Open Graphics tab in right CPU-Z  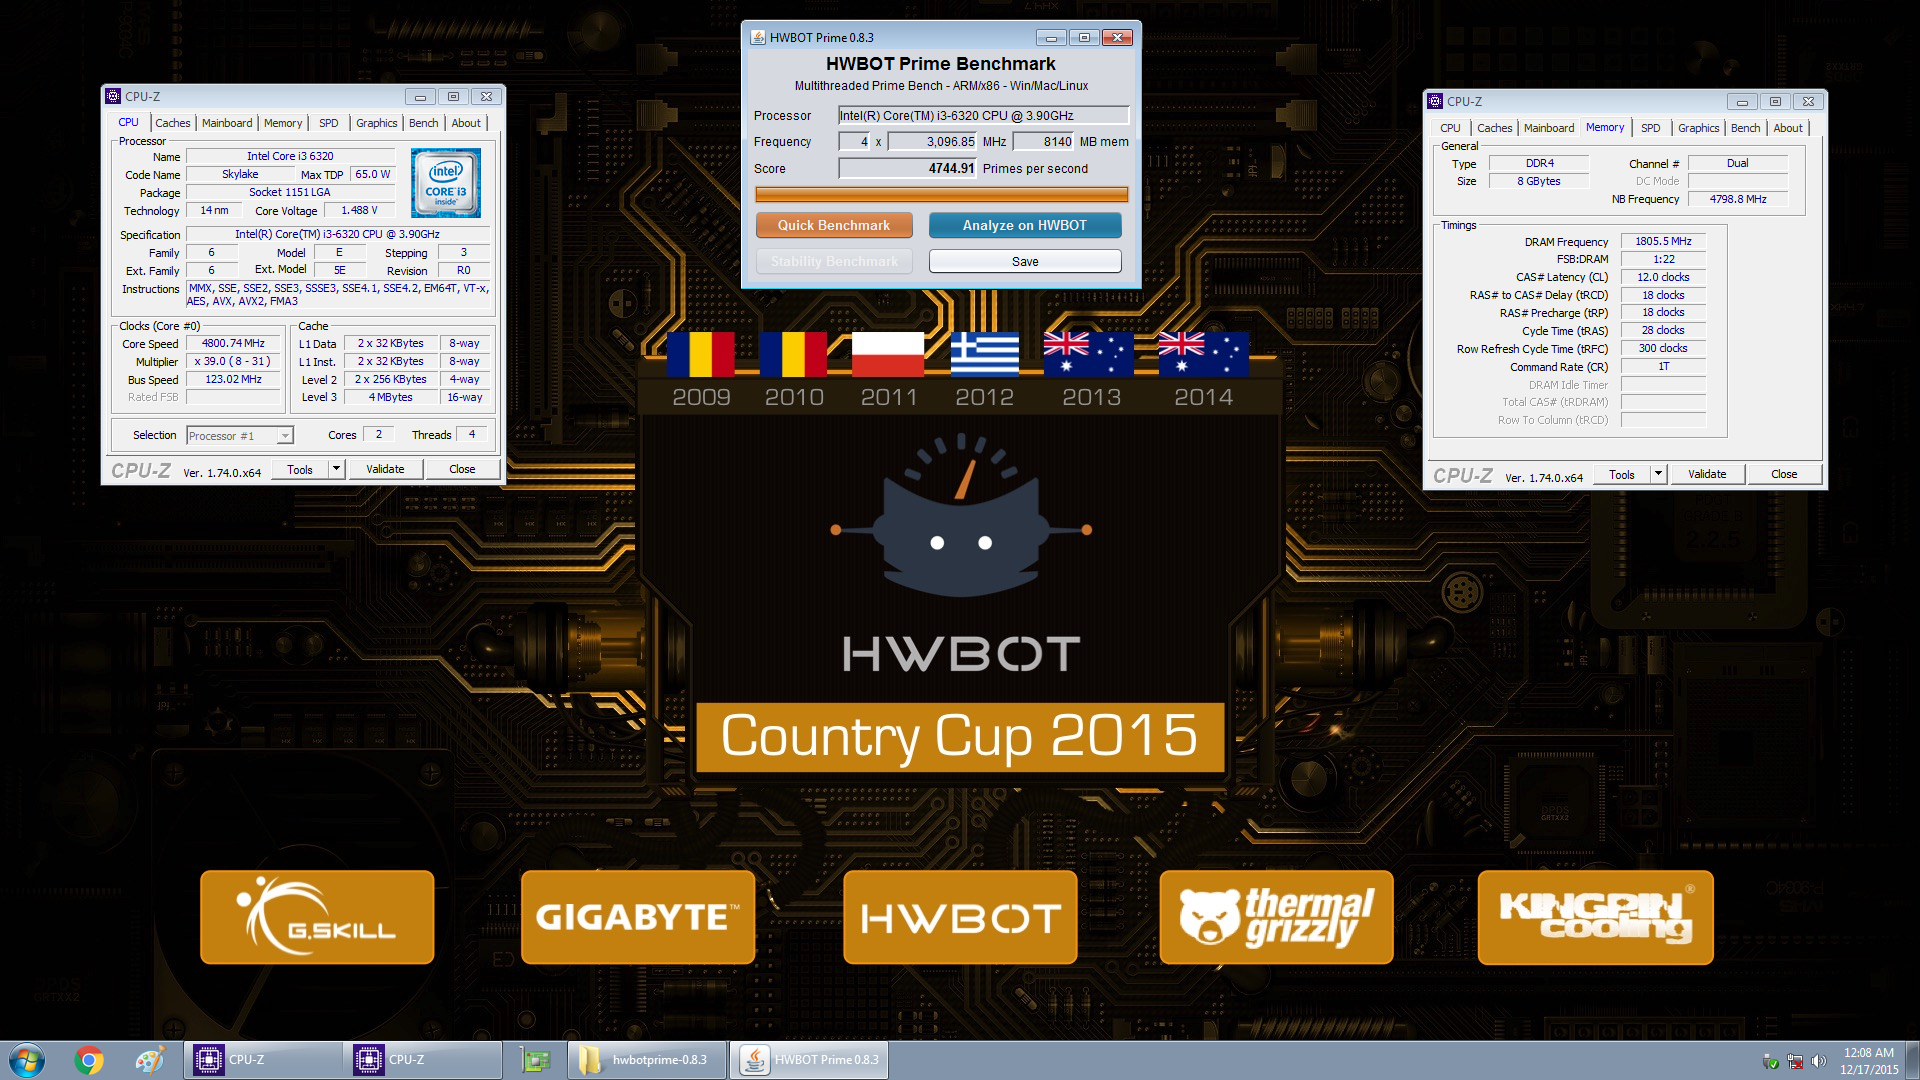point(1699,128)
